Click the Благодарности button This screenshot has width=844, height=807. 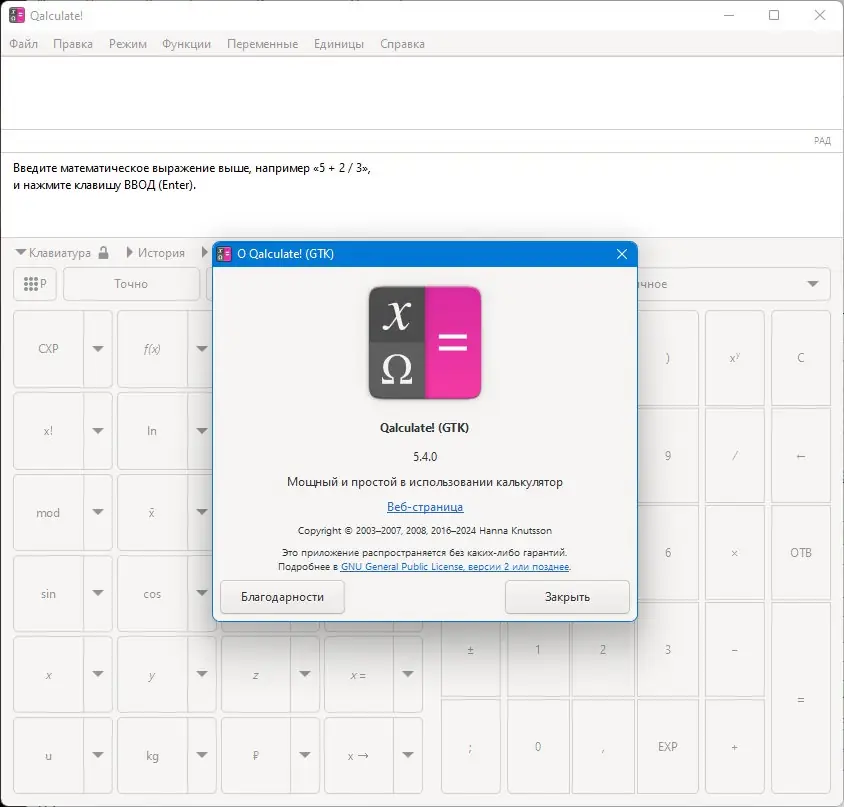tap(282, 597)
